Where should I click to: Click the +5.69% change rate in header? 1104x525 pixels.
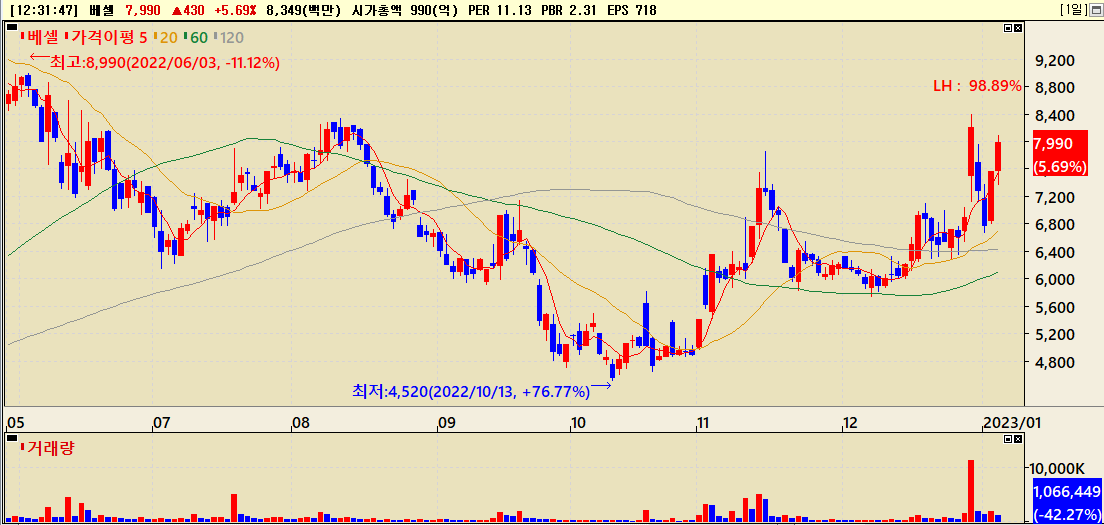236,11
